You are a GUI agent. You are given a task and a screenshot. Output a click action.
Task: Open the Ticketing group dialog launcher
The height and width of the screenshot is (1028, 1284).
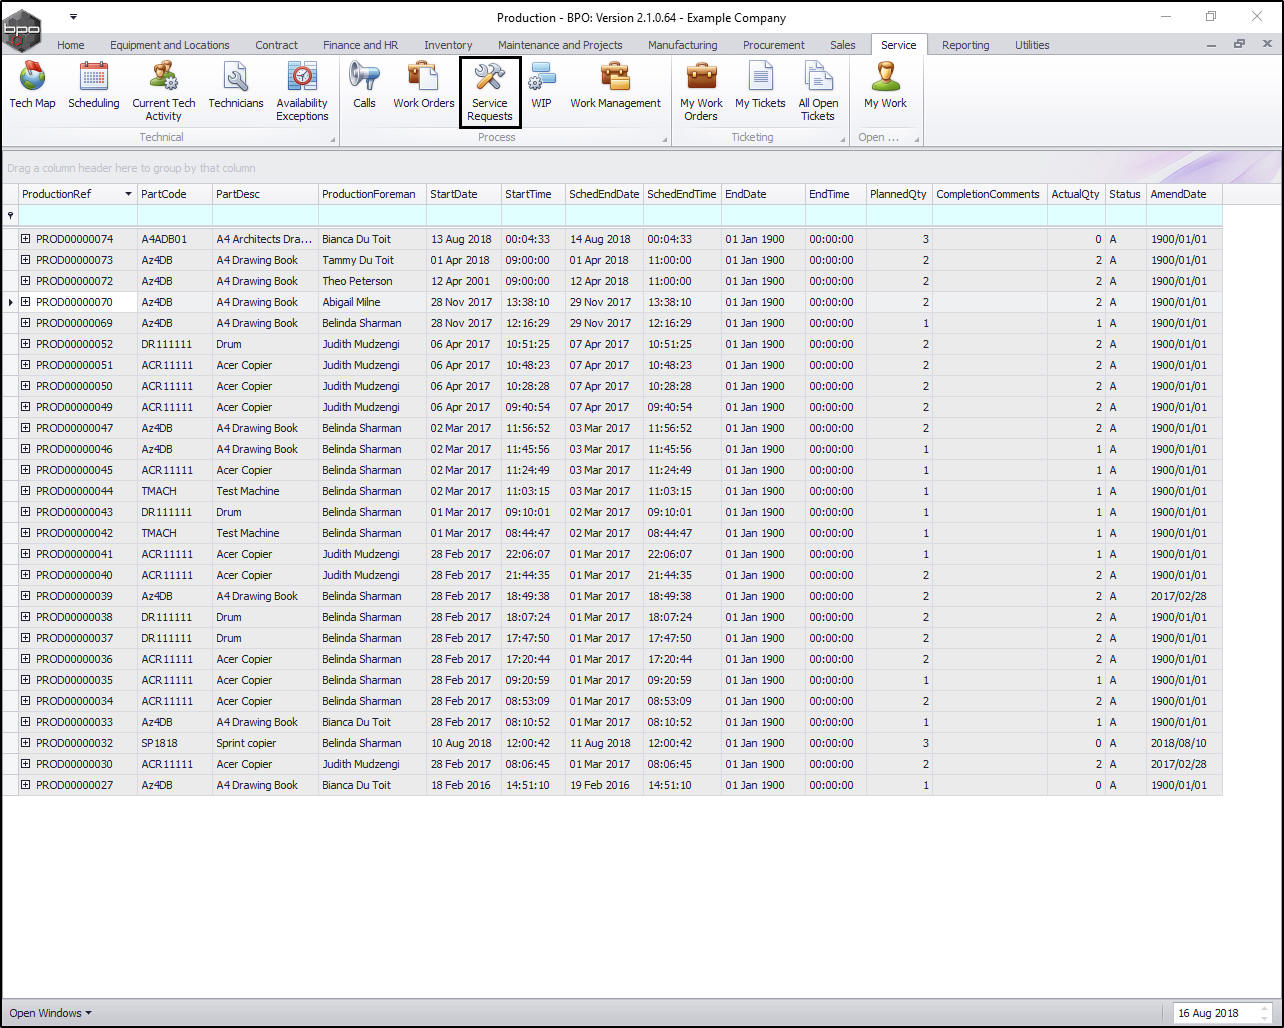click(x=843, y=139)
